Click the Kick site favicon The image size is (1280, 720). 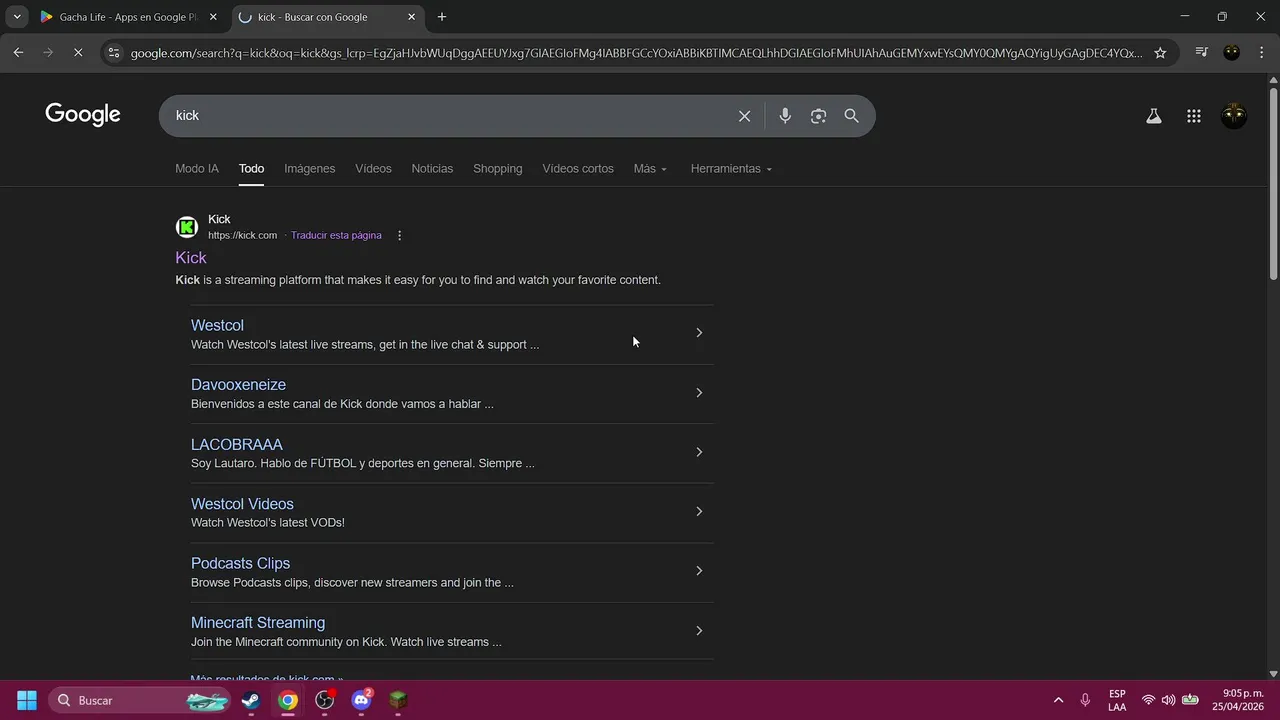pyautogui.click(x=187, y=227)
